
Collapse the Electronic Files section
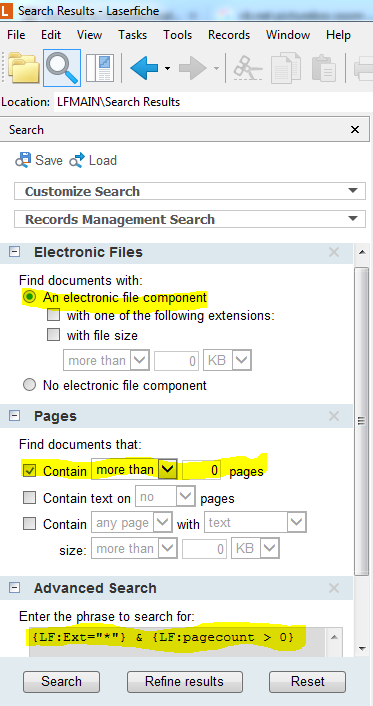click(x=15, y=252)
